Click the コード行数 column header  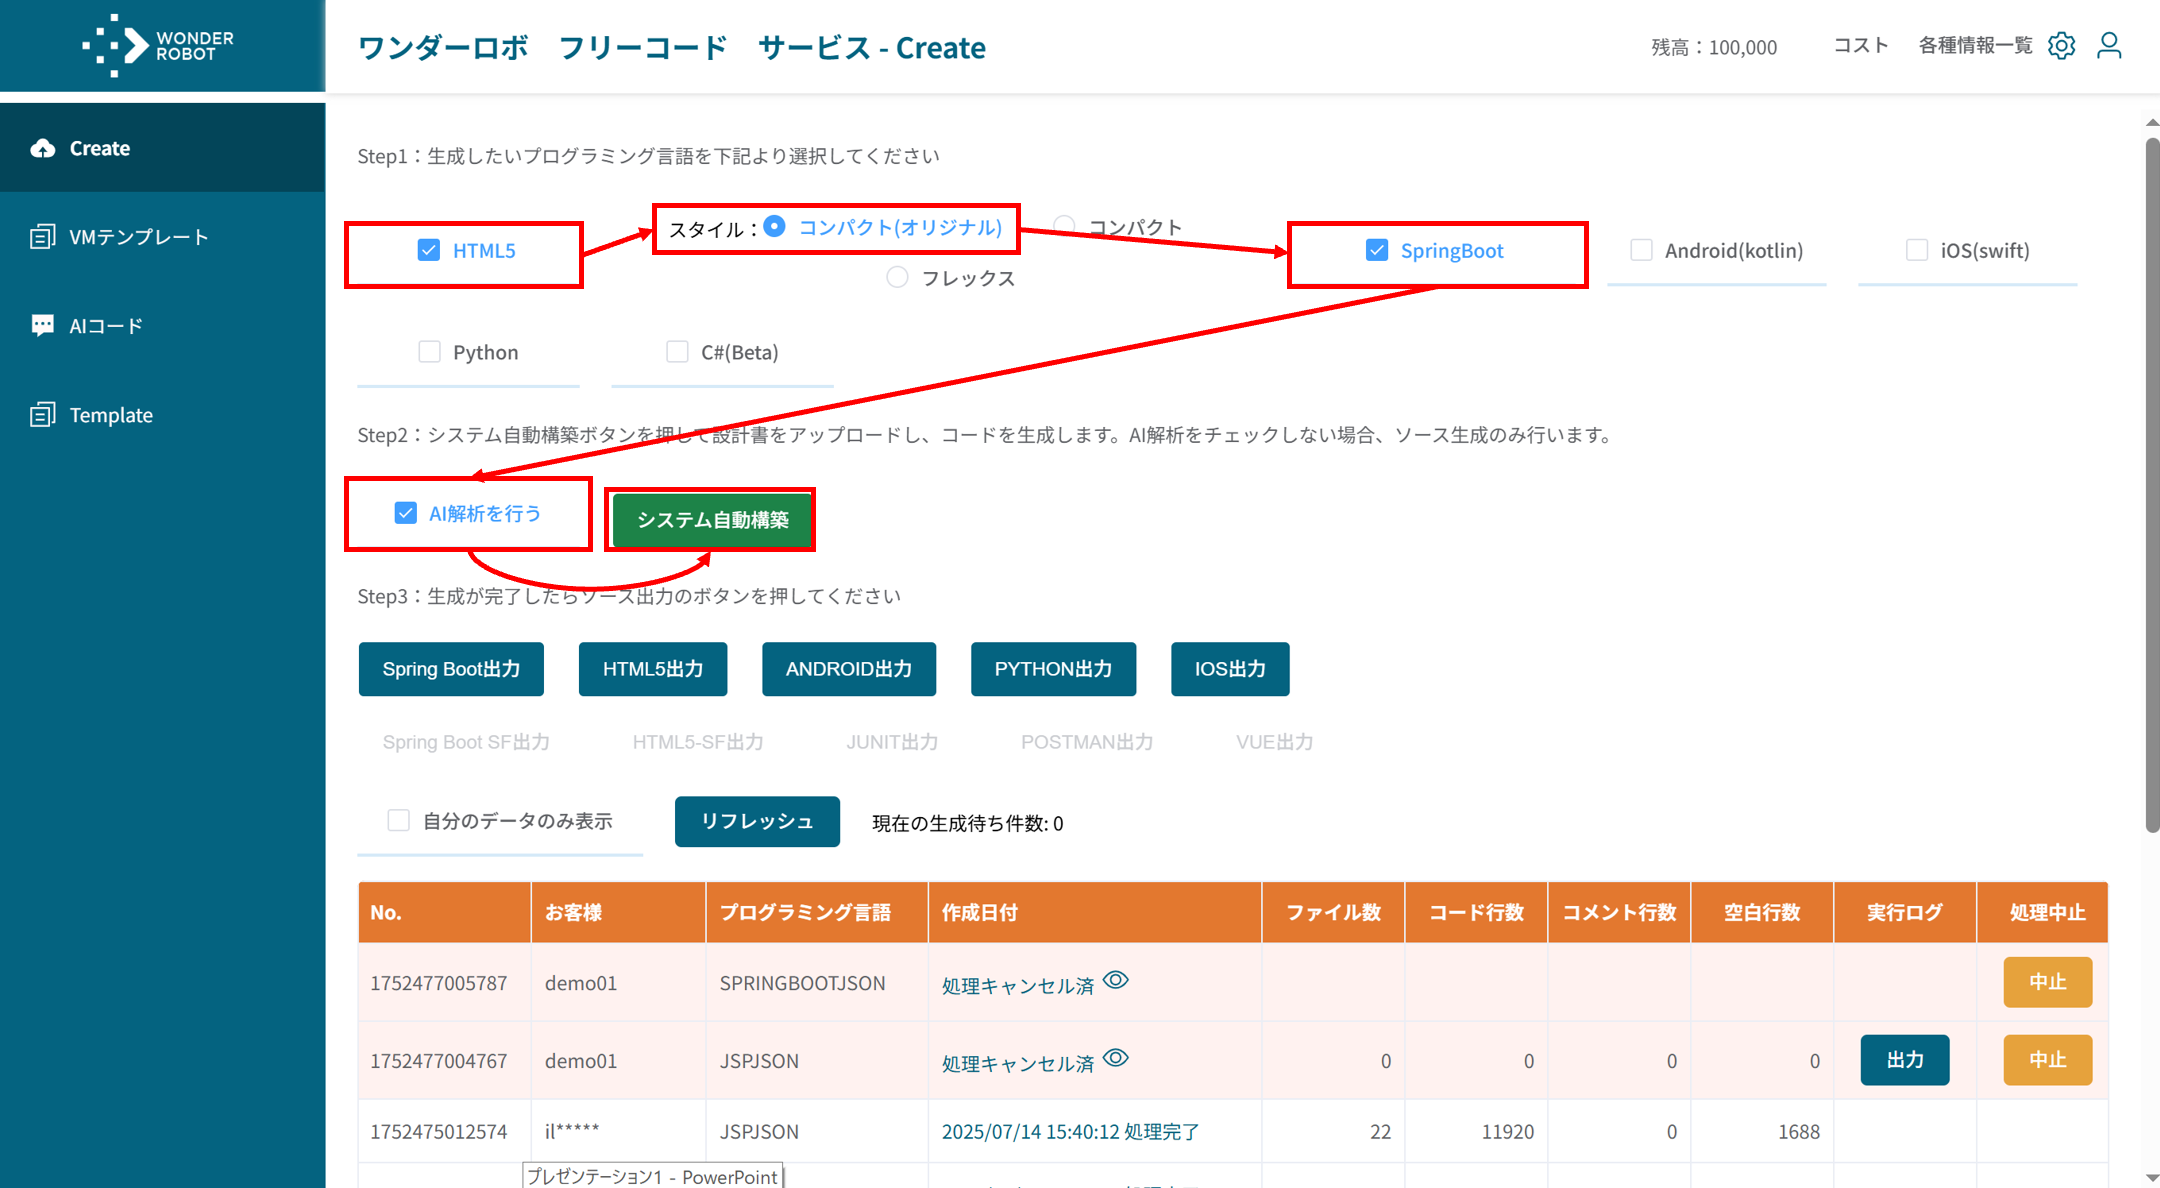point(1476,912)
